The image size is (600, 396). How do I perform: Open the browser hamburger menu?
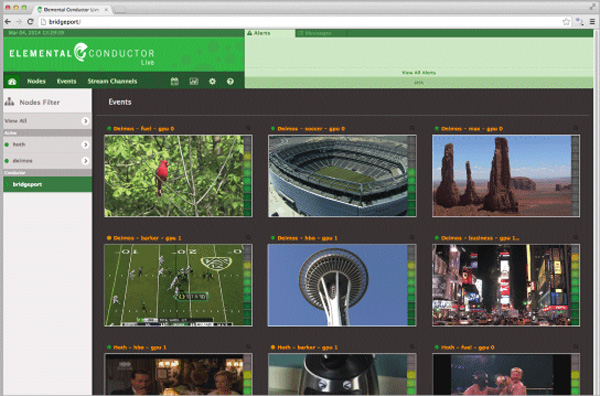coord(592,22)
